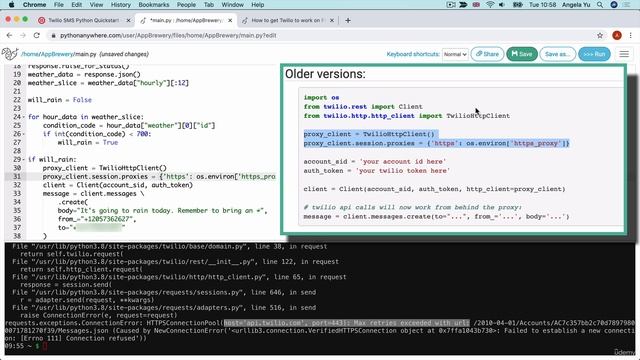Open the clock showing Tue 10:58
Image resolution: width=640 pixels, height=360 pixels.
(542, 4)
